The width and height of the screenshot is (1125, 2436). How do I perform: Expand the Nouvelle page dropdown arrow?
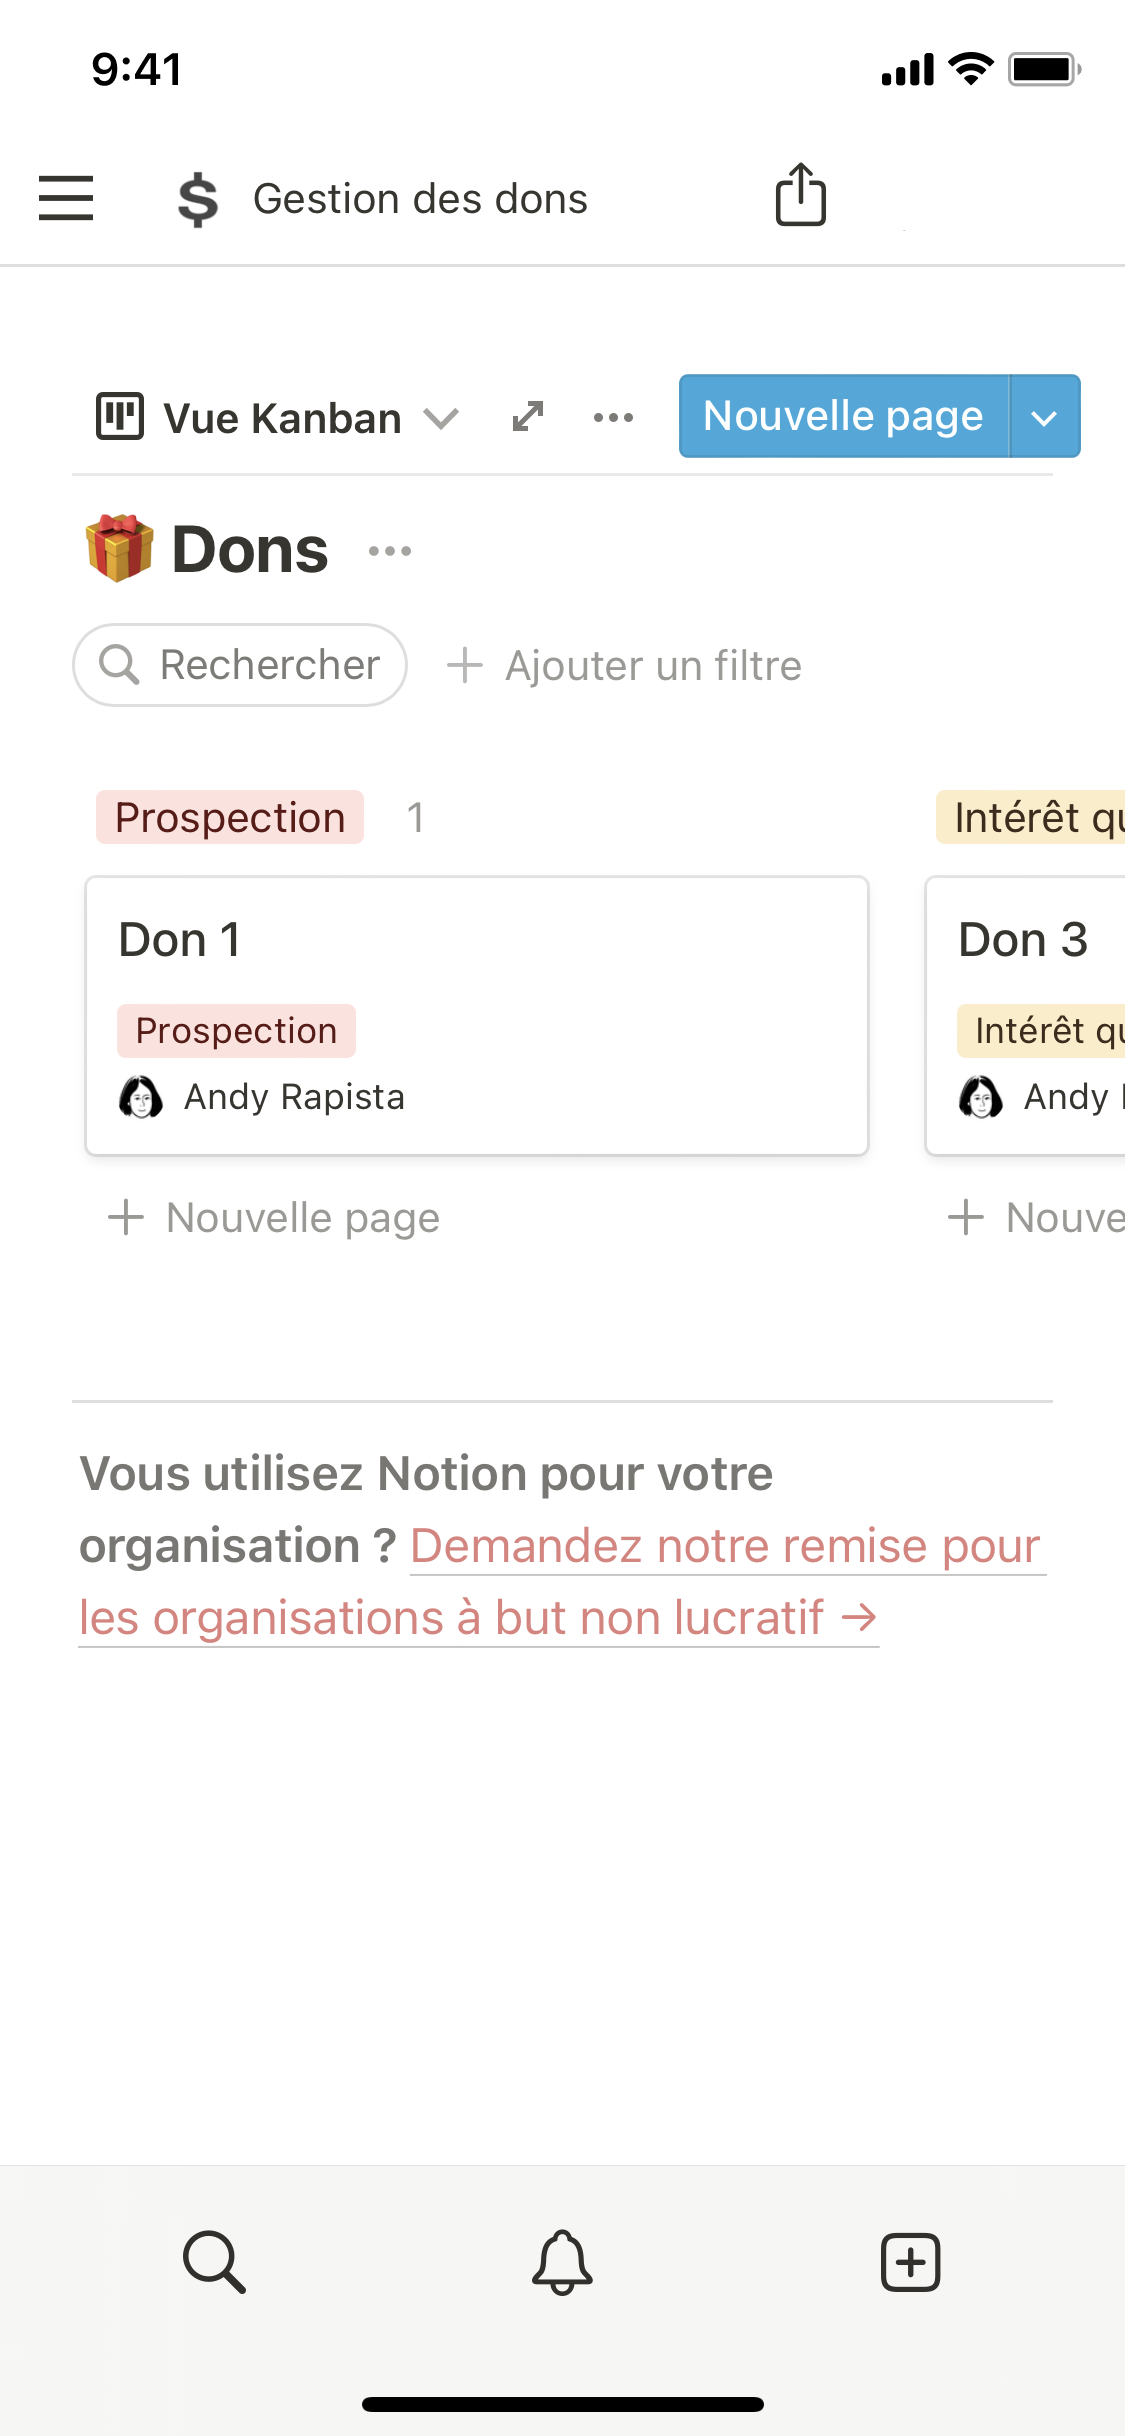coord(1044,417)
